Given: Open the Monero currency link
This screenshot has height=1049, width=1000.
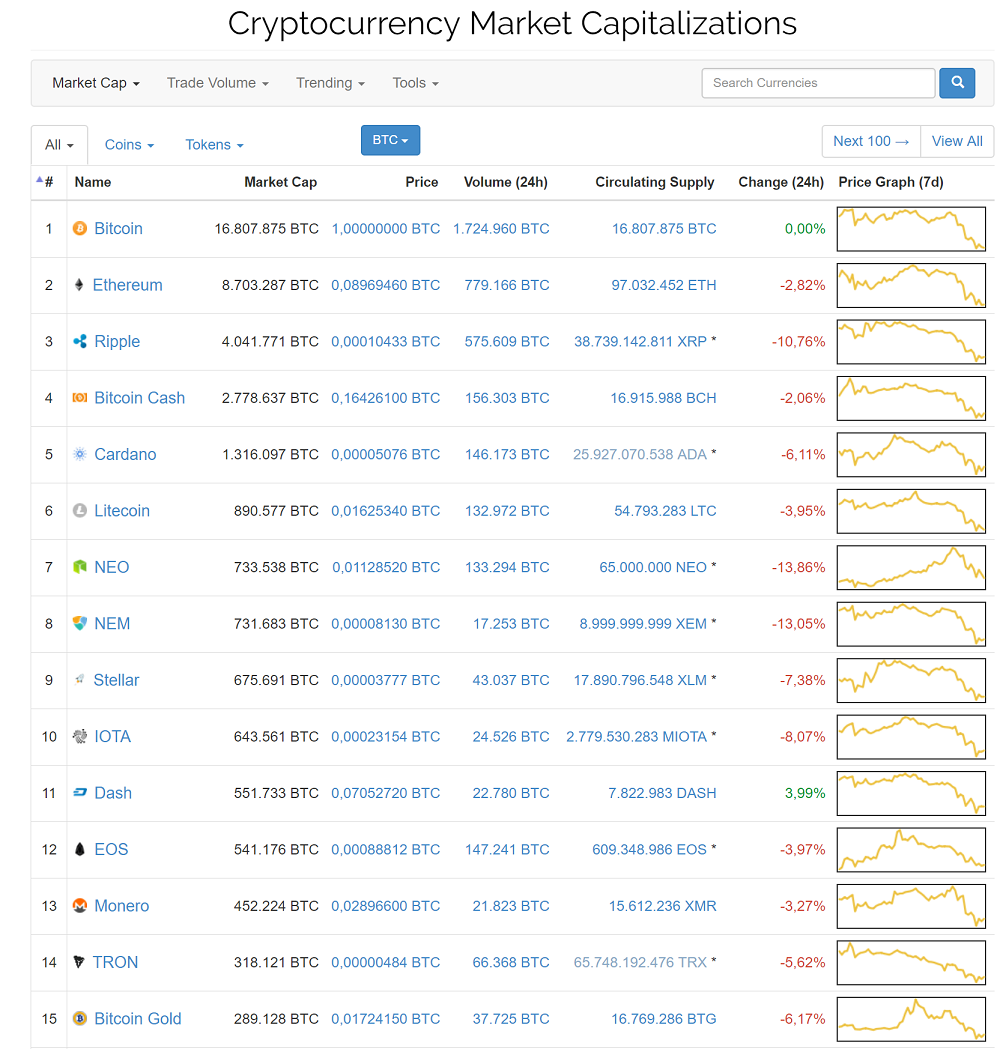Looking at the screenshot, I should click(x=122, y=906).
